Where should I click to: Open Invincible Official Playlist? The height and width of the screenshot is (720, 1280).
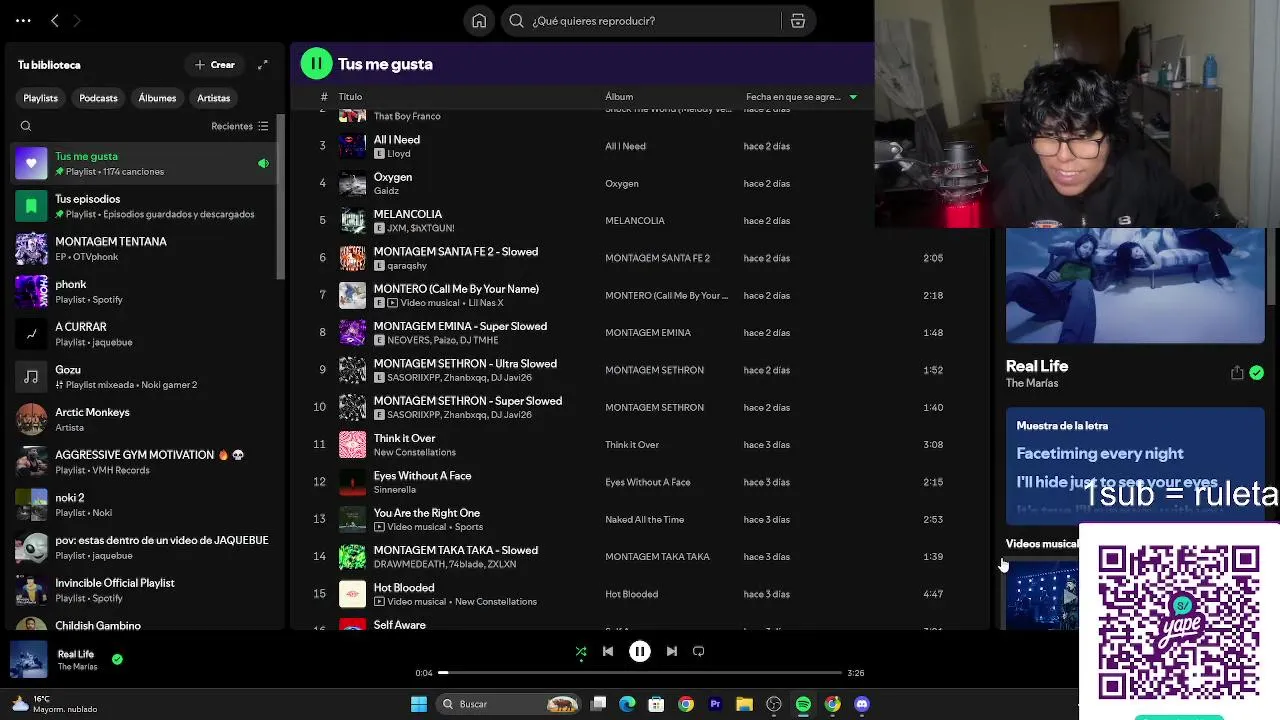pyautogui.click(x=143, y=590)
